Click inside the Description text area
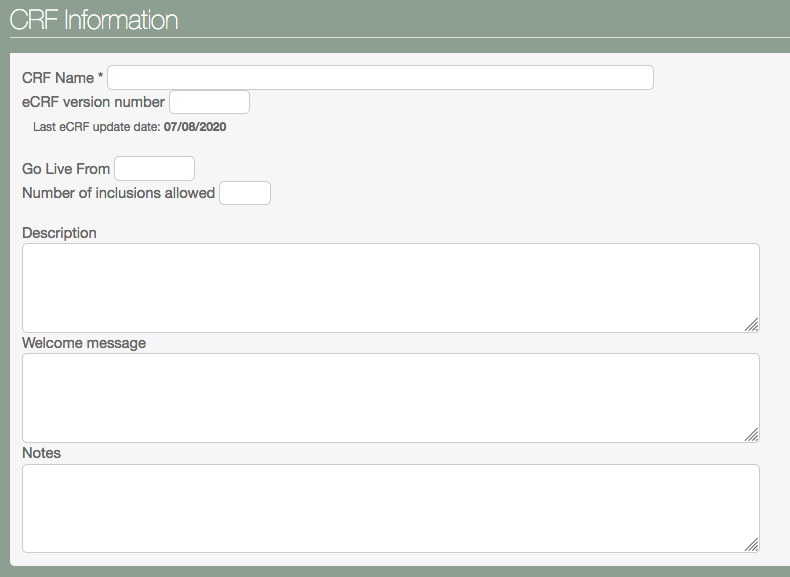This screenshot has height=577, width=790. coord(390,287)
